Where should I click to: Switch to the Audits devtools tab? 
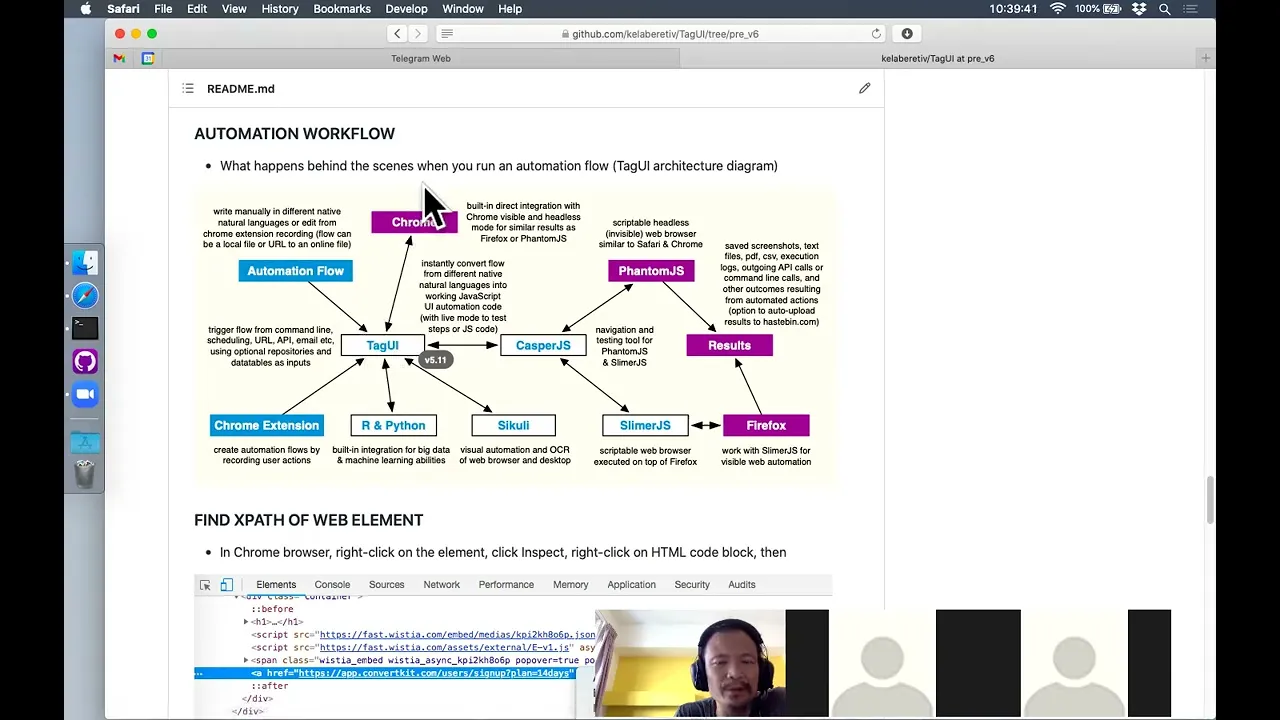[741, 585]
